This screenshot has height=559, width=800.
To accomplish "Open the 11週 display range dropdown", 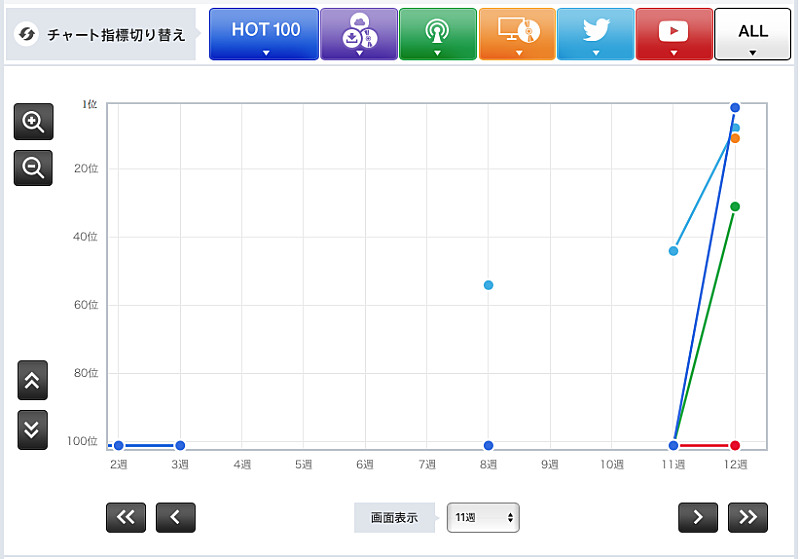I will point(483,518).
